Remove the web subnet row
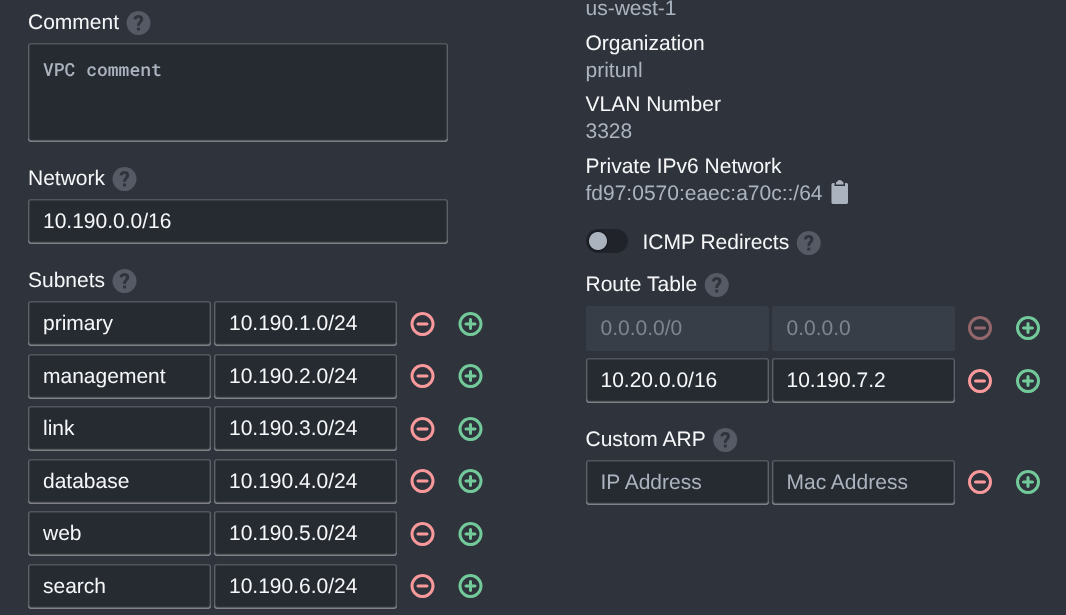 422,533
